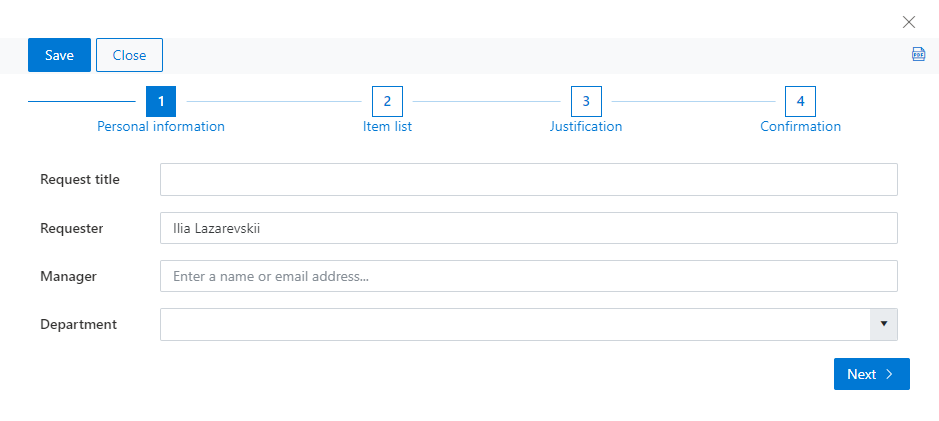The width and height of the screenshot is (939, 421).
Task: Save the request form
Action: pos(59,55)
